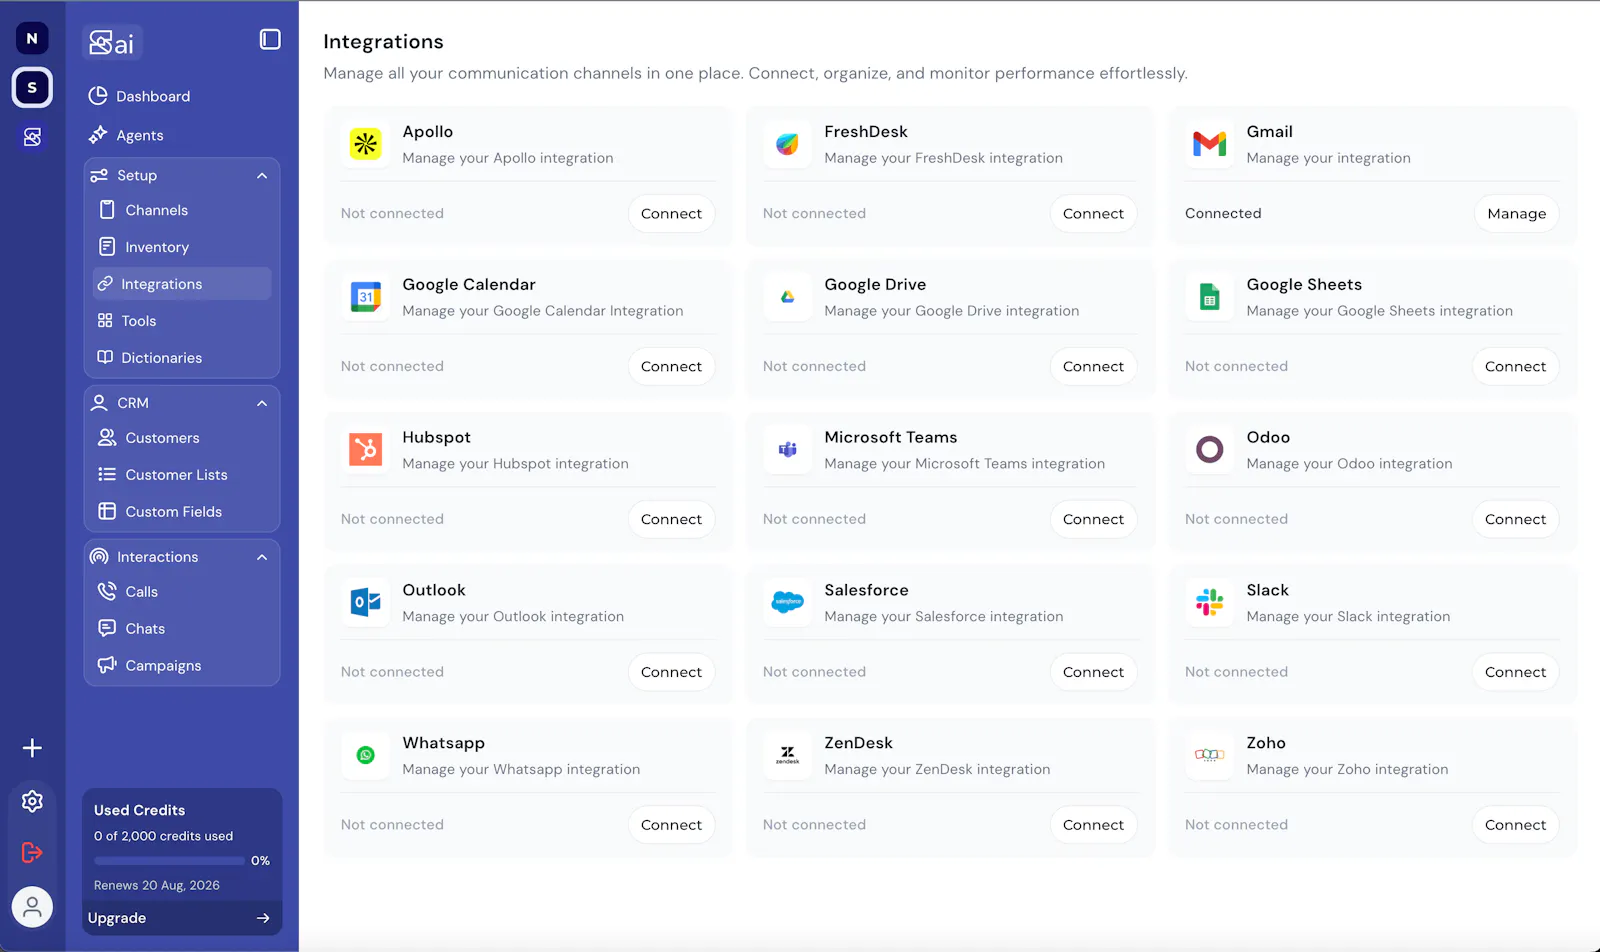Click the red logout icon
This screenshot has height=952, width=1600.
(x=32, y=852)
